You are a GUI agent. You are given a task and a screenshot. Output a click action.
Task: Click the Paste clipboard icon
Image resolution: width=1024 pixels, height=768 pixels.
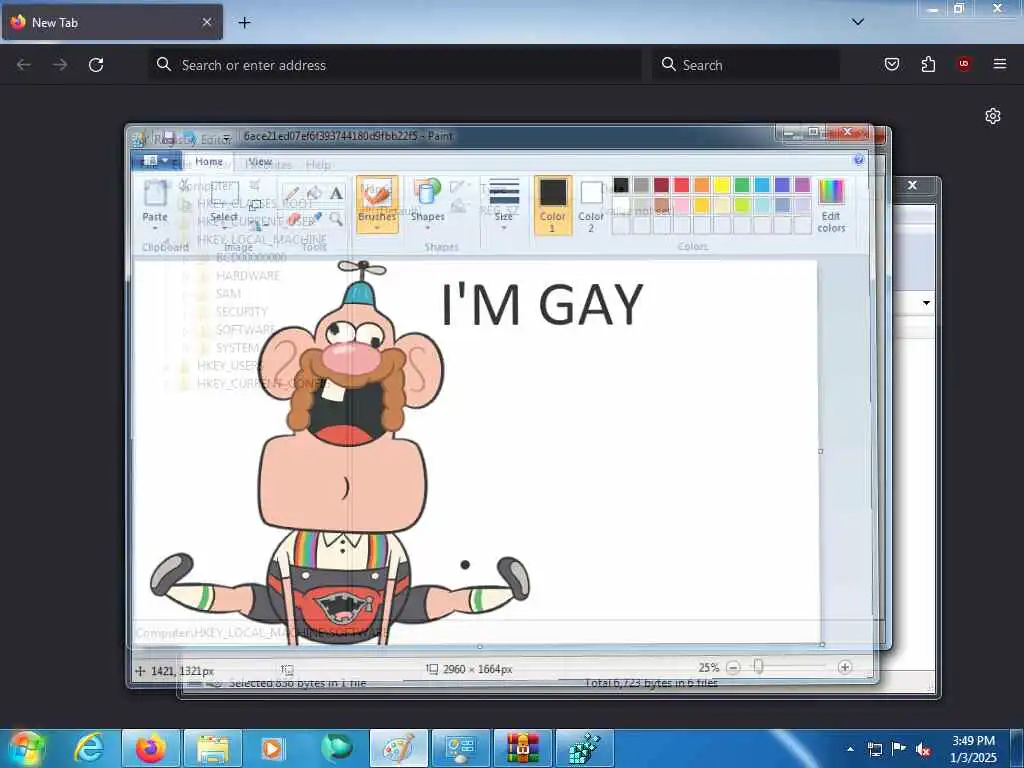155,194
